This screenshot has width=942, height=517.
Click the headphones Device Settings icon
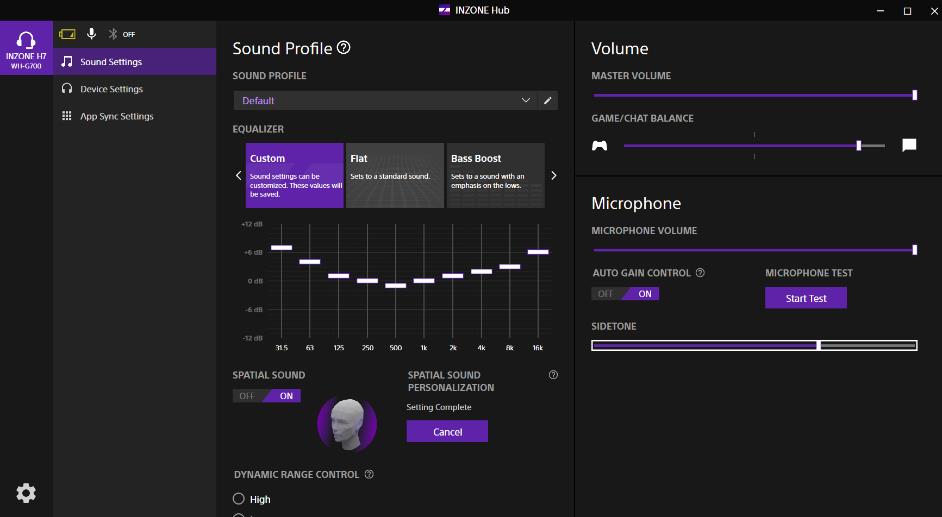click(x=67, y=89)
